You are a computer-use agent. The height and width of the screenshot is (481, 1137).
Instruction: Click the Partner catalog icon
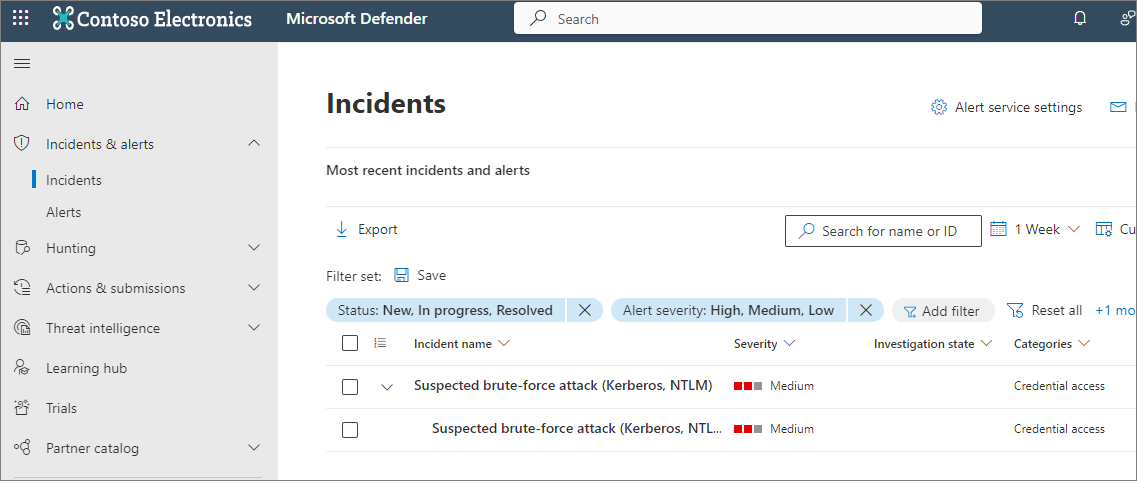[x=22, y=448]
